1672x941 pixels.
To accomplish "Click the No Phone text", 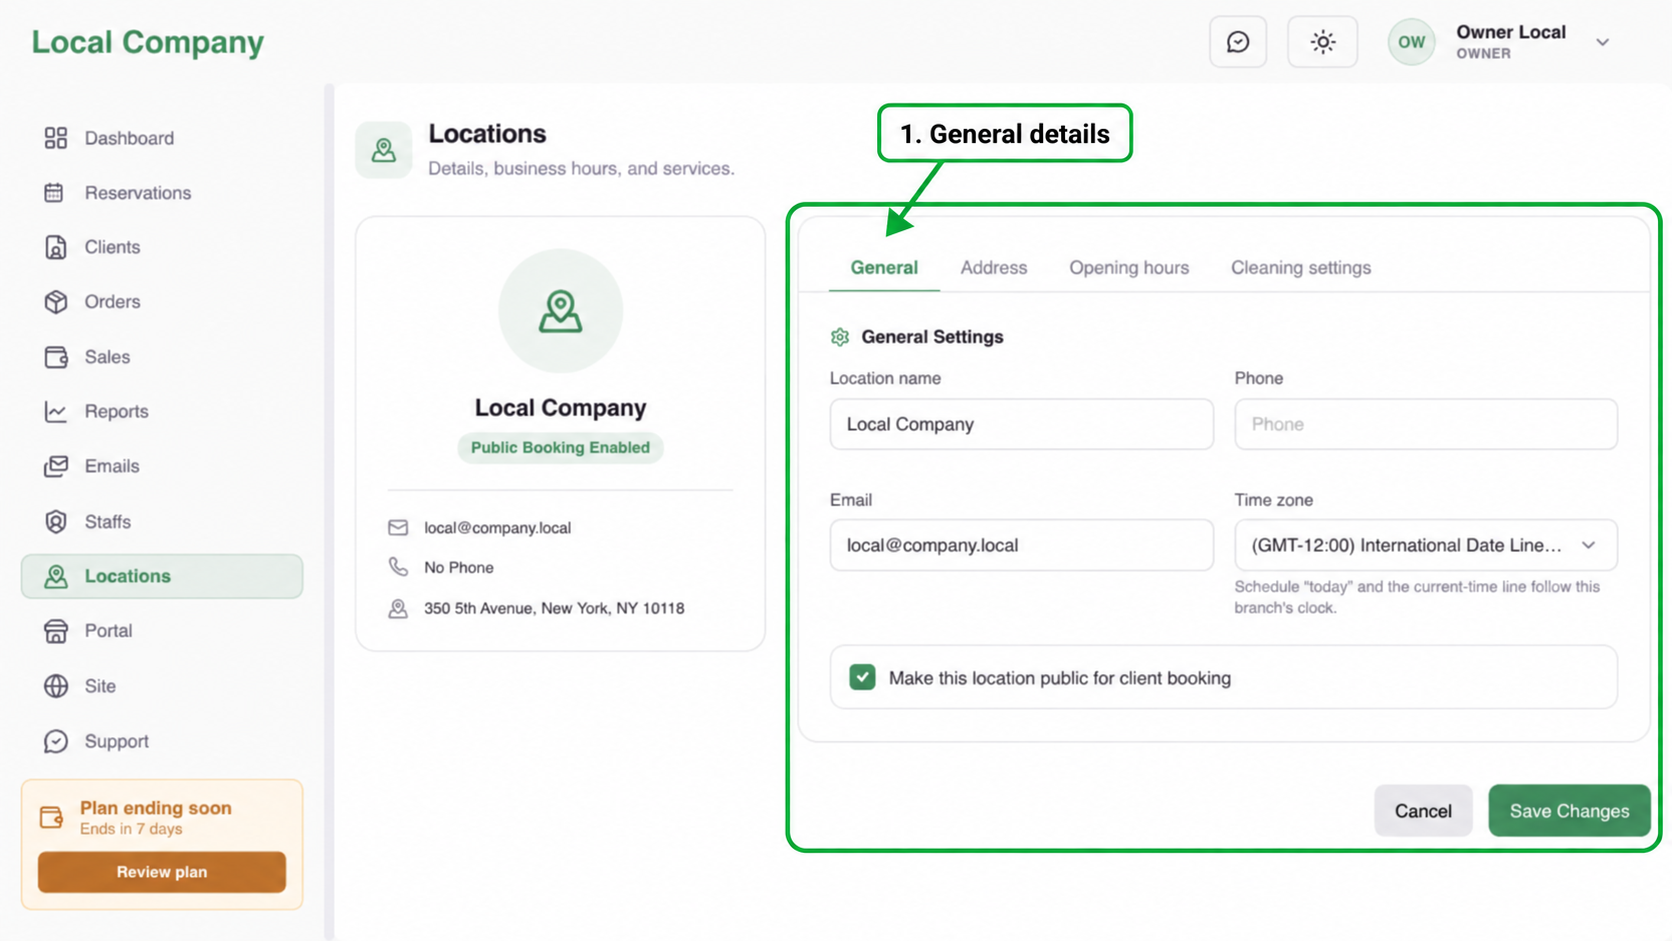I will pos(459,567).
